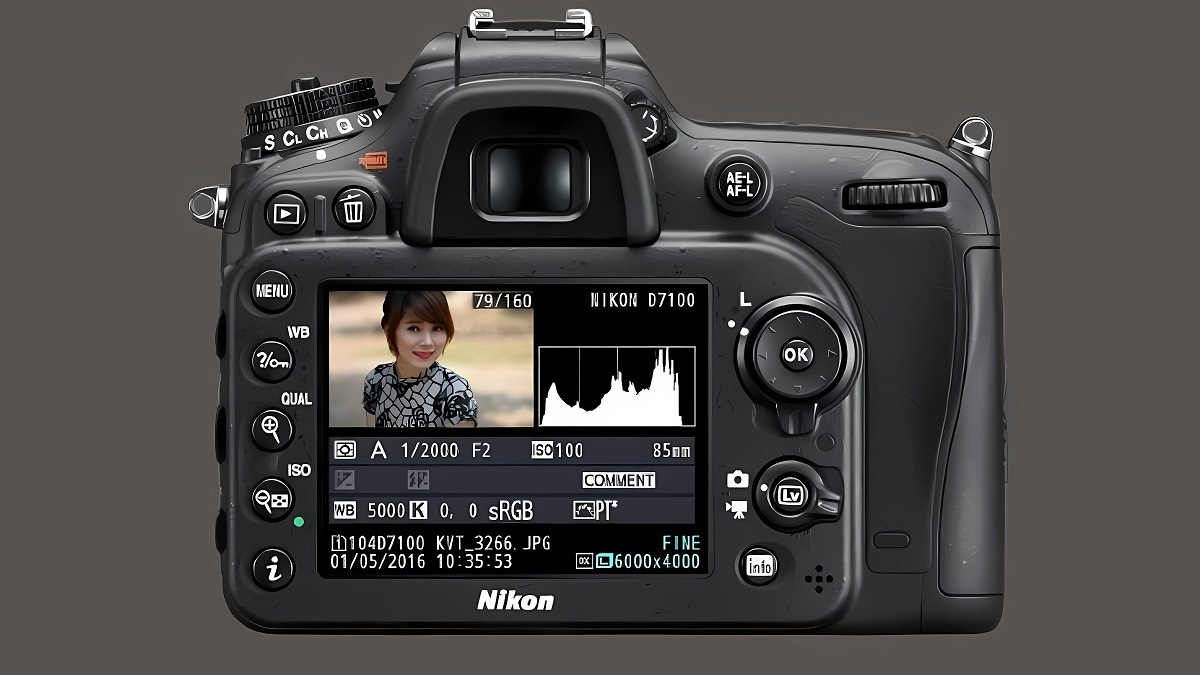Click the info button
Image resolution: width=1200 pixels, height=675 pixels.
click(x=760, y=567)
